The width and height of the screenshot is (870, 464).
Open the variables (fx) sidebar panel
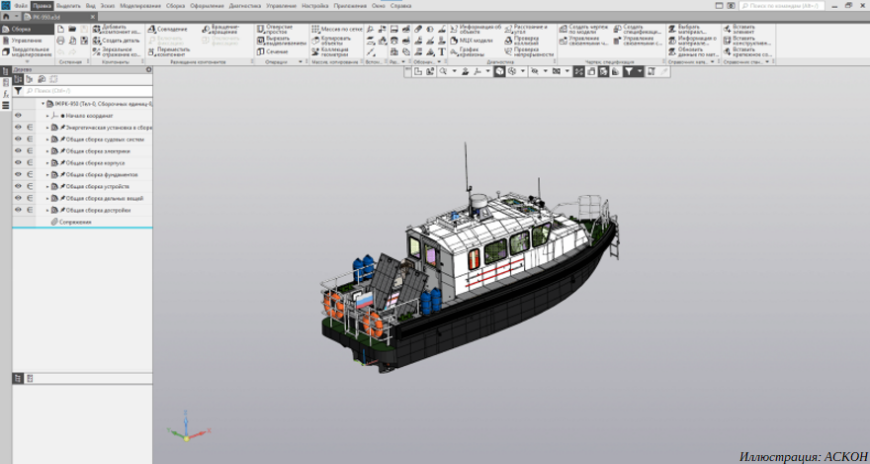[6, 94]
